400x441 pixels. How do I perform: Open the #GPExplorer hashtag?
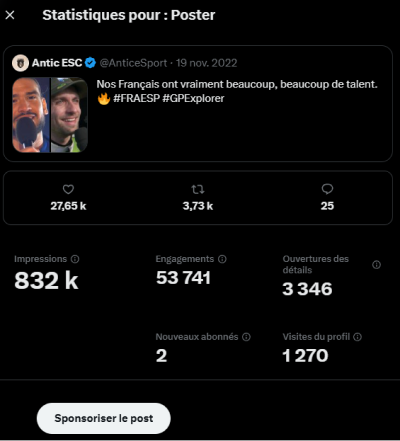(x=193, y=98)
